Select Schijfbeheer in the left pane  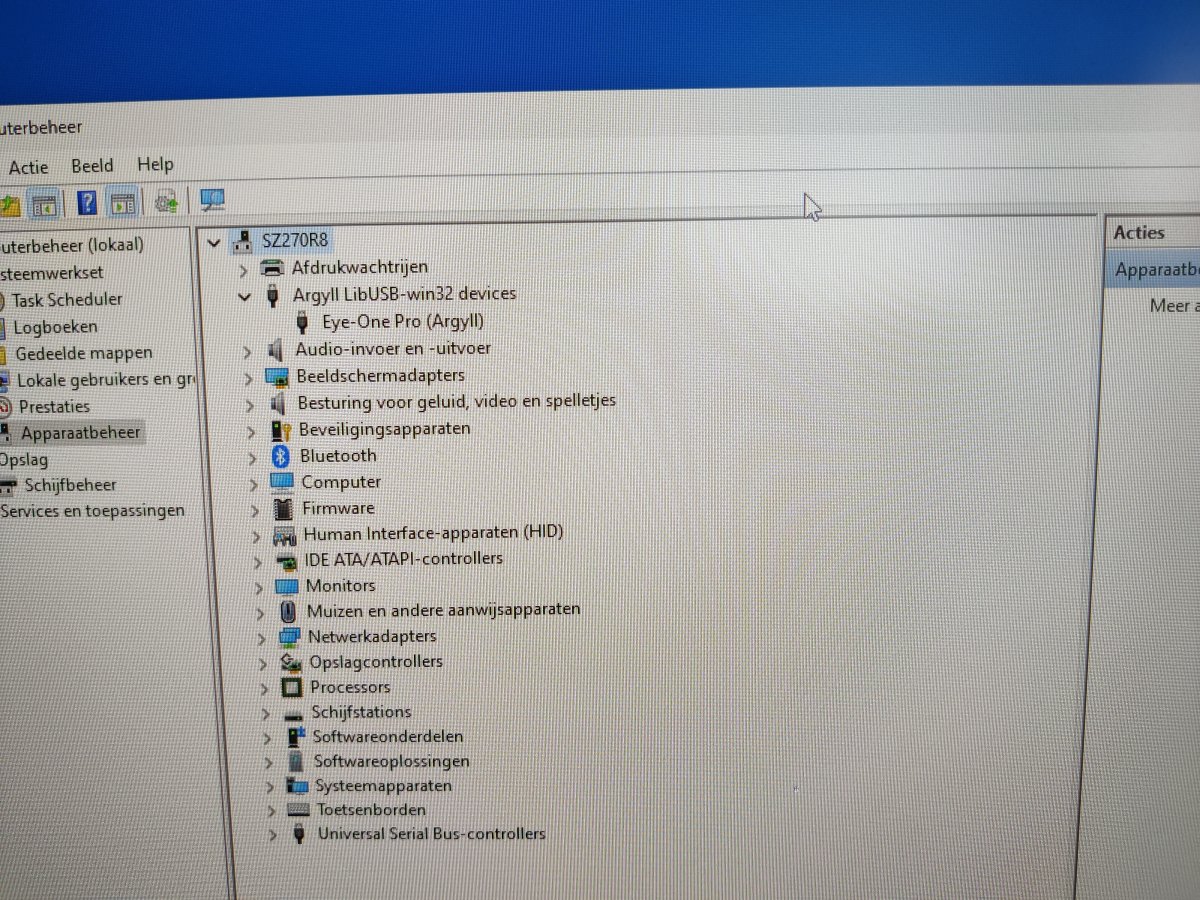click(70, 485)
